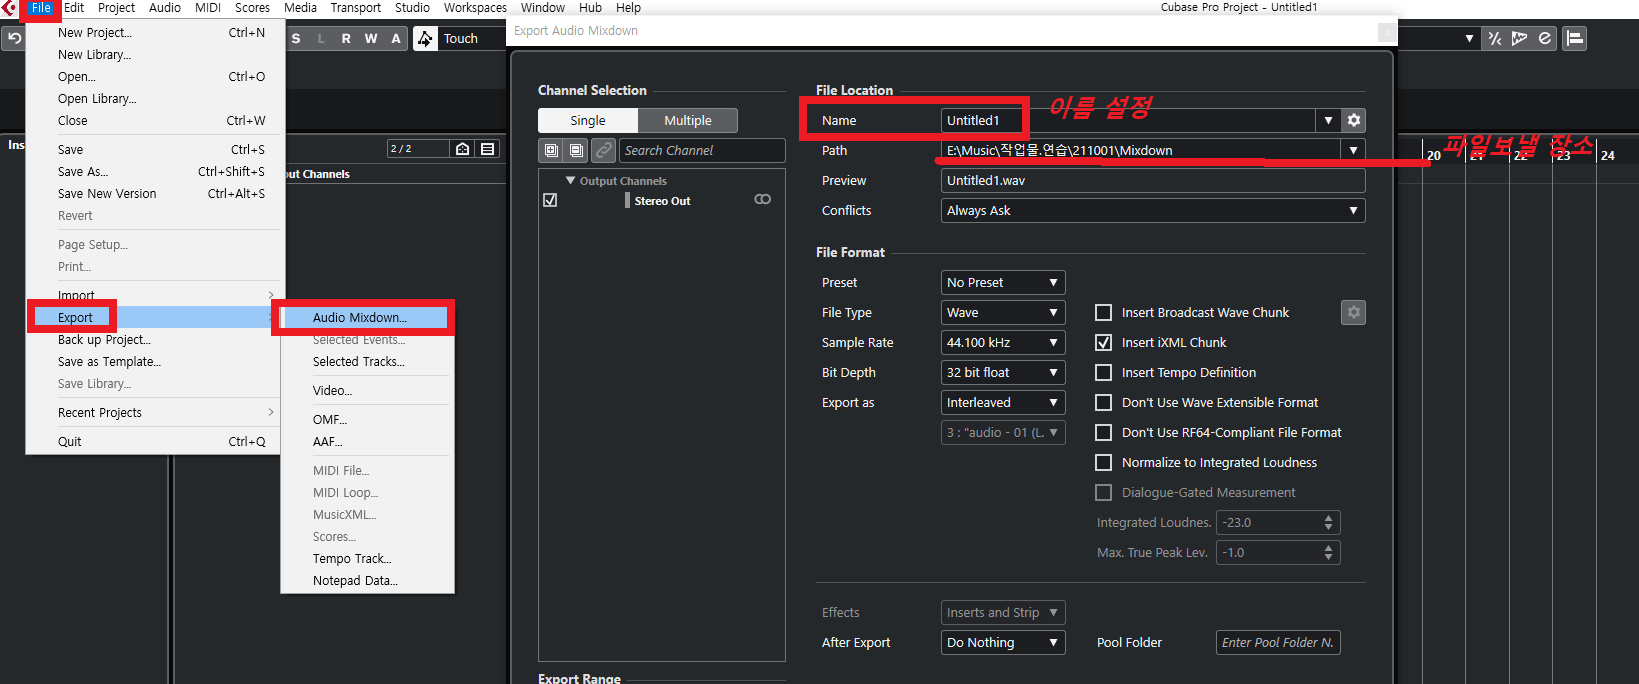Open the Preset dropdown showing No Preset
Image resolution: width=1639 pixels, height=684 pixels.
1003,282
